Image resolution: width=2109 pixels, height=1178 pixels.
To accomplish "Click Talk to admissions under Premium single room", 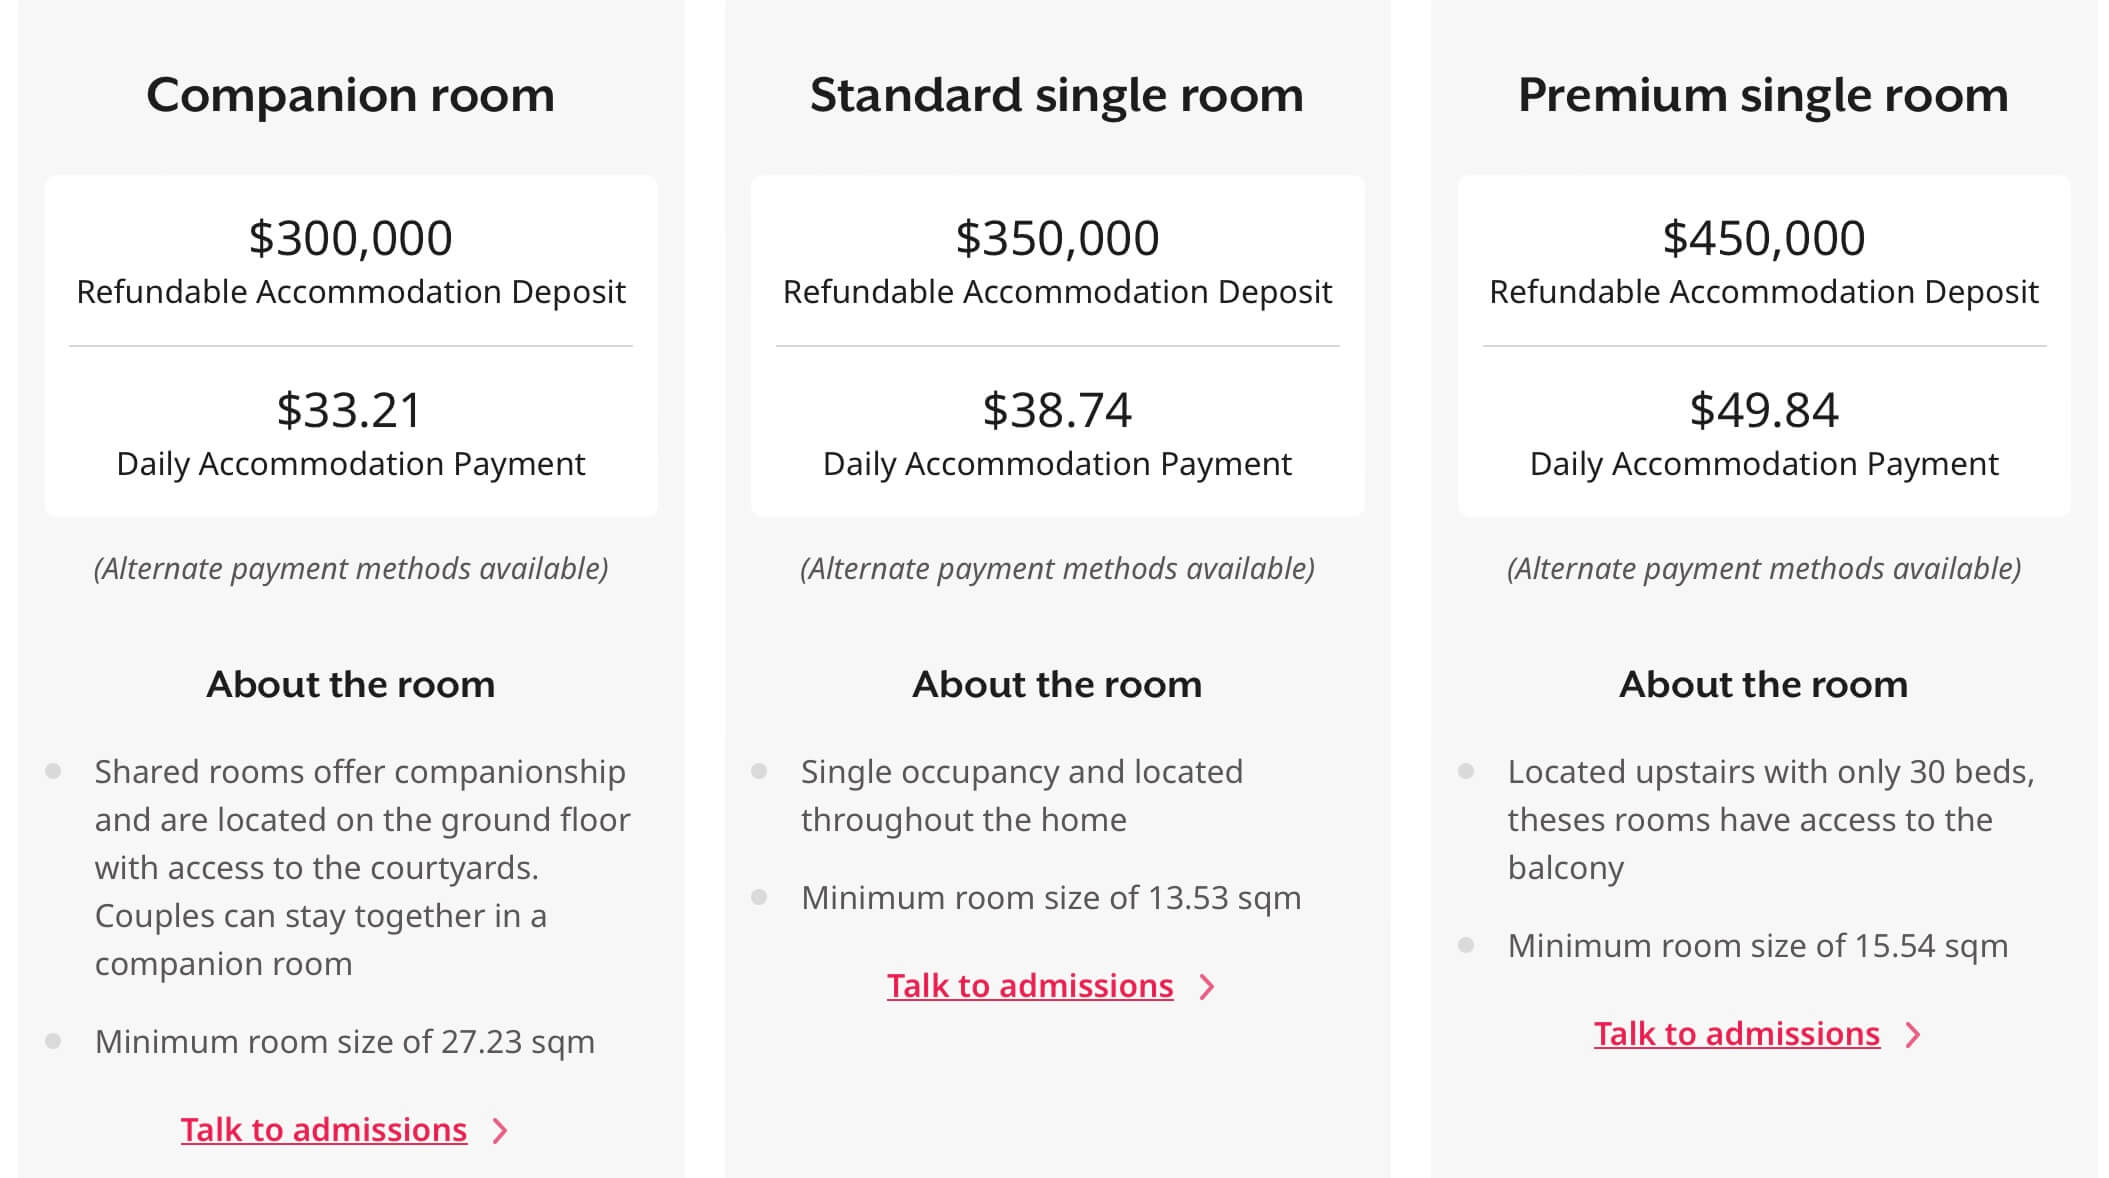I will (x=1737, y=1033).
